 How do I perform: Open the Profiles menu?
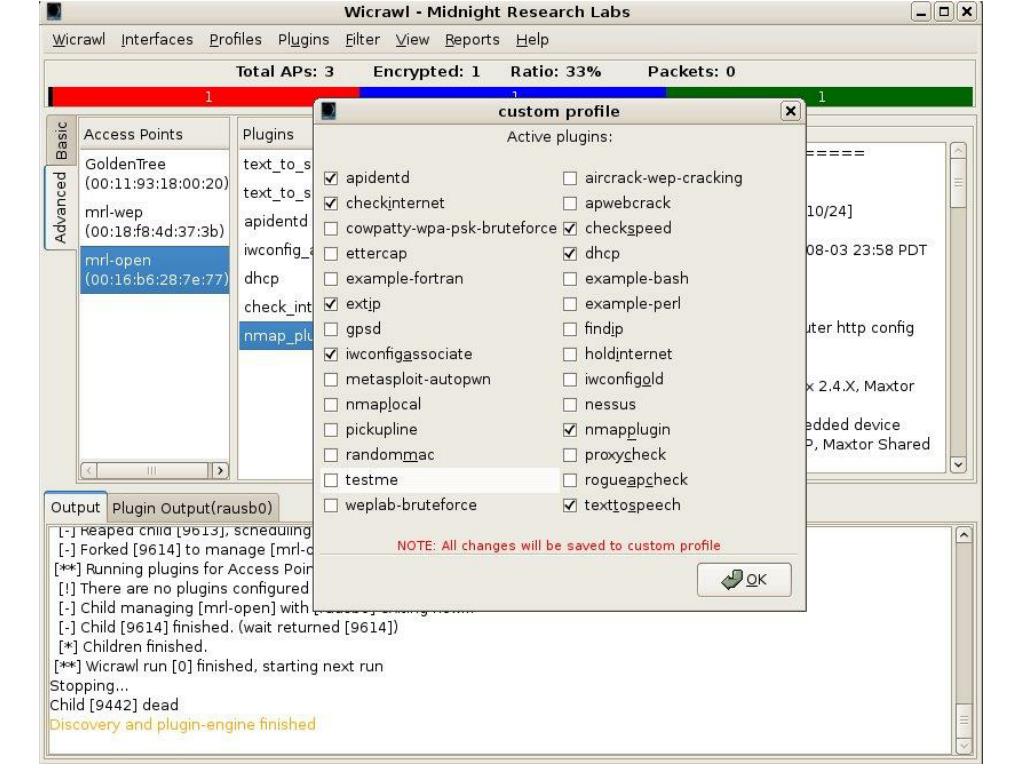pyautogui.click(x=235, y=40)
